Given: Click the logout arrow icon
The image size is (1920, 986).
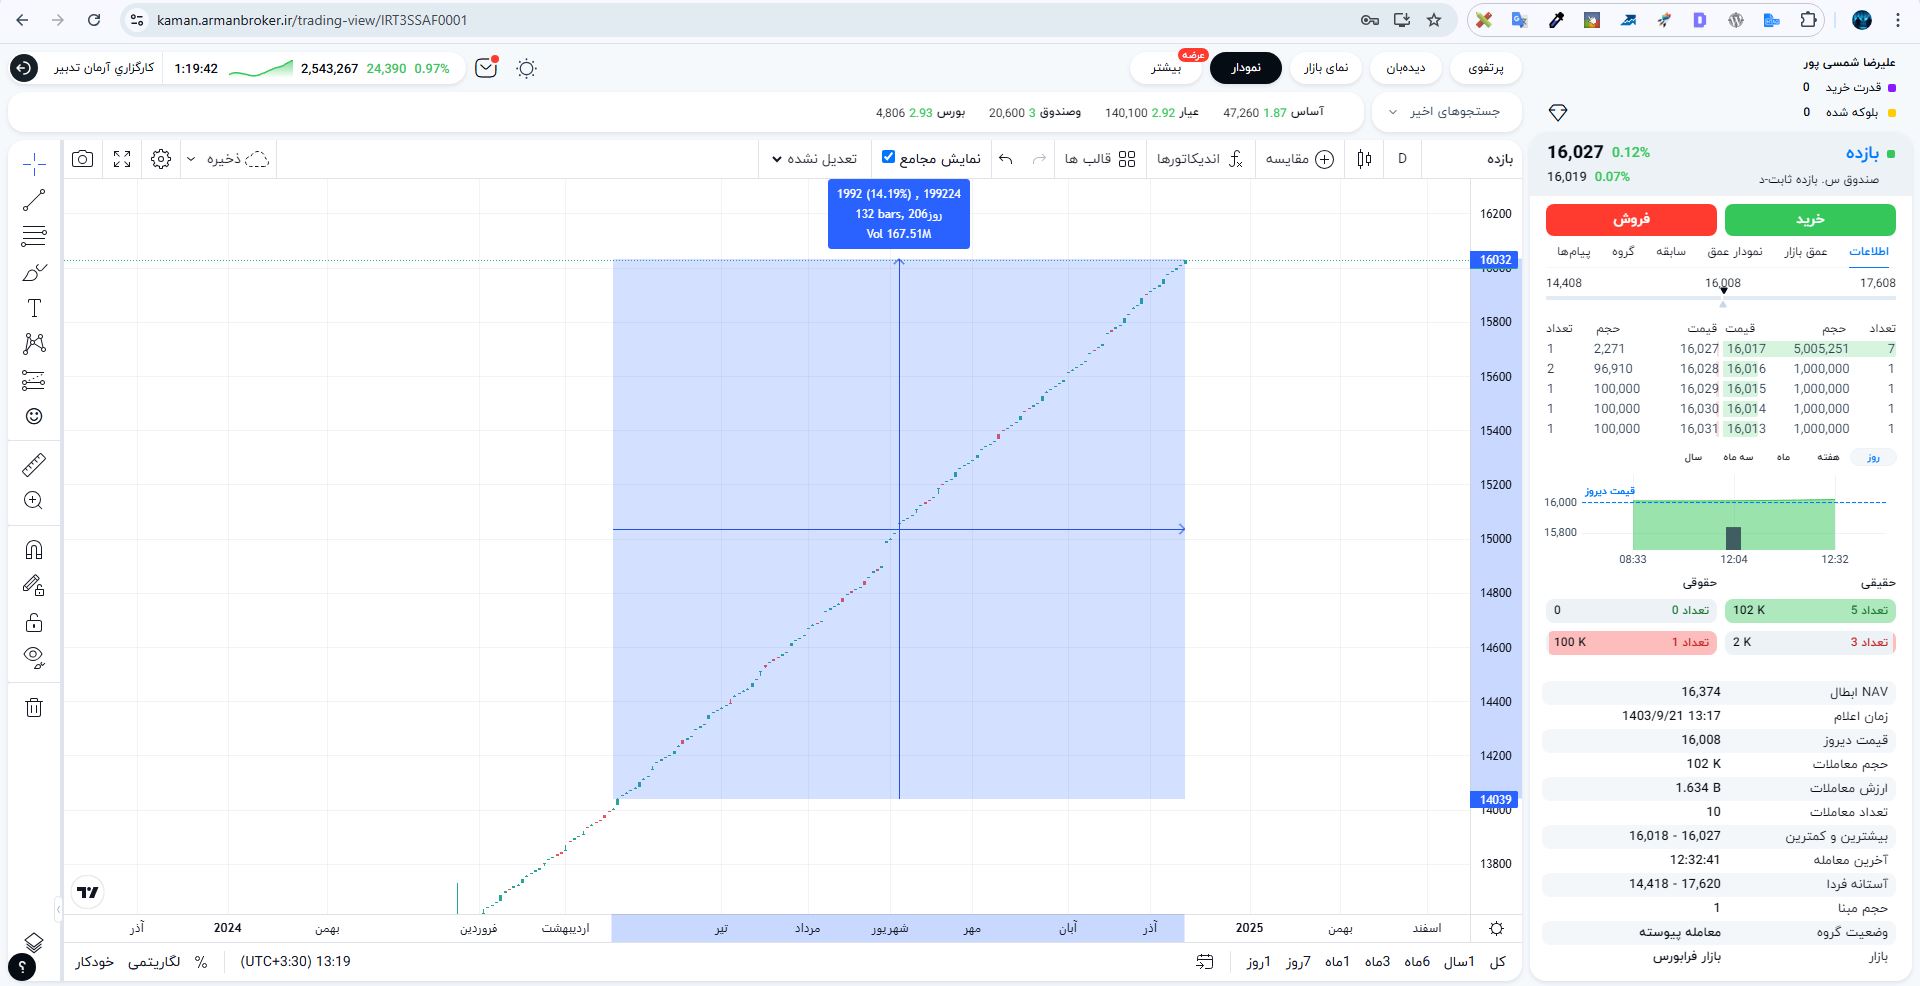Looking at the screenshot, I should pyautogui.click(x=24, y=68).
